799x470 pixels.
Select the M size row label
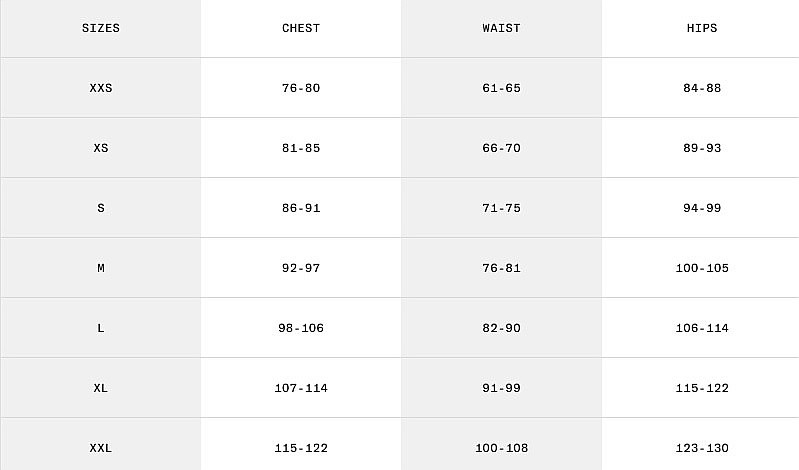[x=101, y=268]
